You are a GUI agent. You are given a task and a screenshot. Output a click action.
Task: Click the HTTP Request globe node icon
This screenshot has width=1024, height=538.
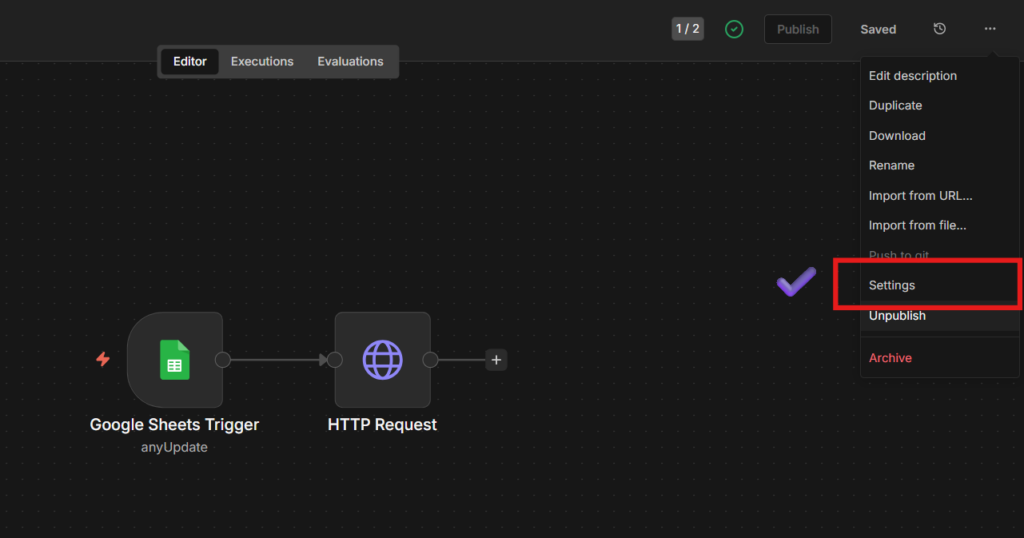pos(382,360)
